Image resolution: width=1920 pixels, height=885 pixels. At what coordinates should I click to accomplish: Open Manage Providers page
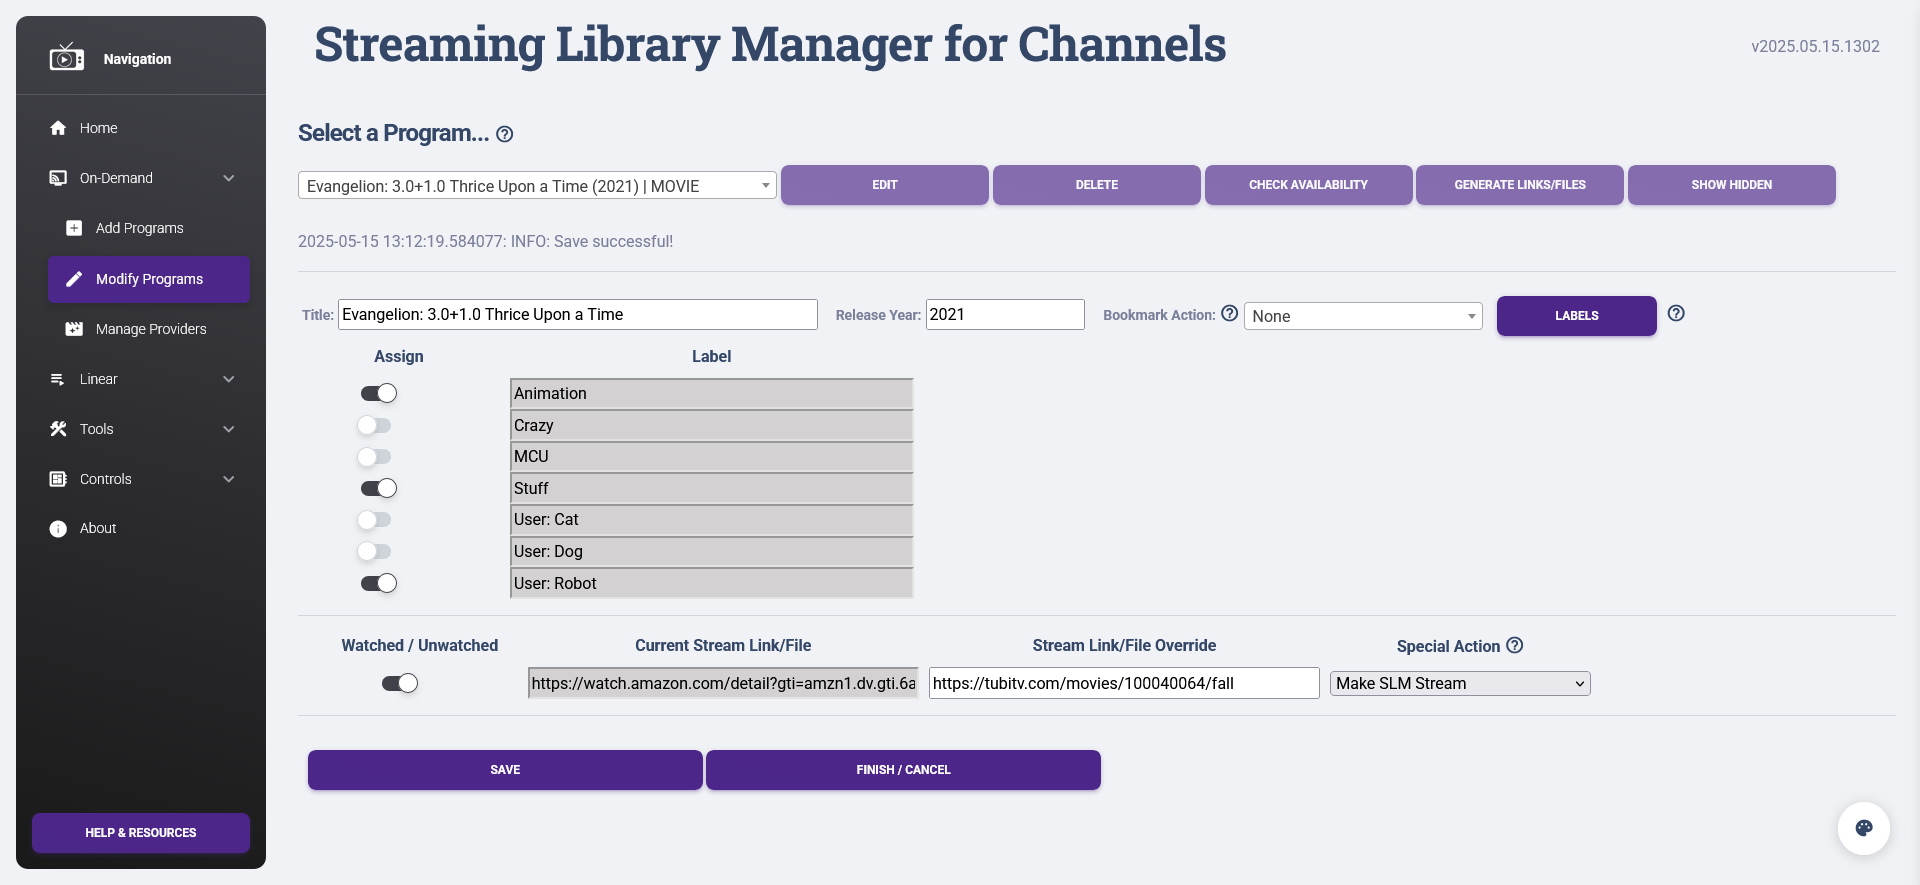[x=149, y=329]
